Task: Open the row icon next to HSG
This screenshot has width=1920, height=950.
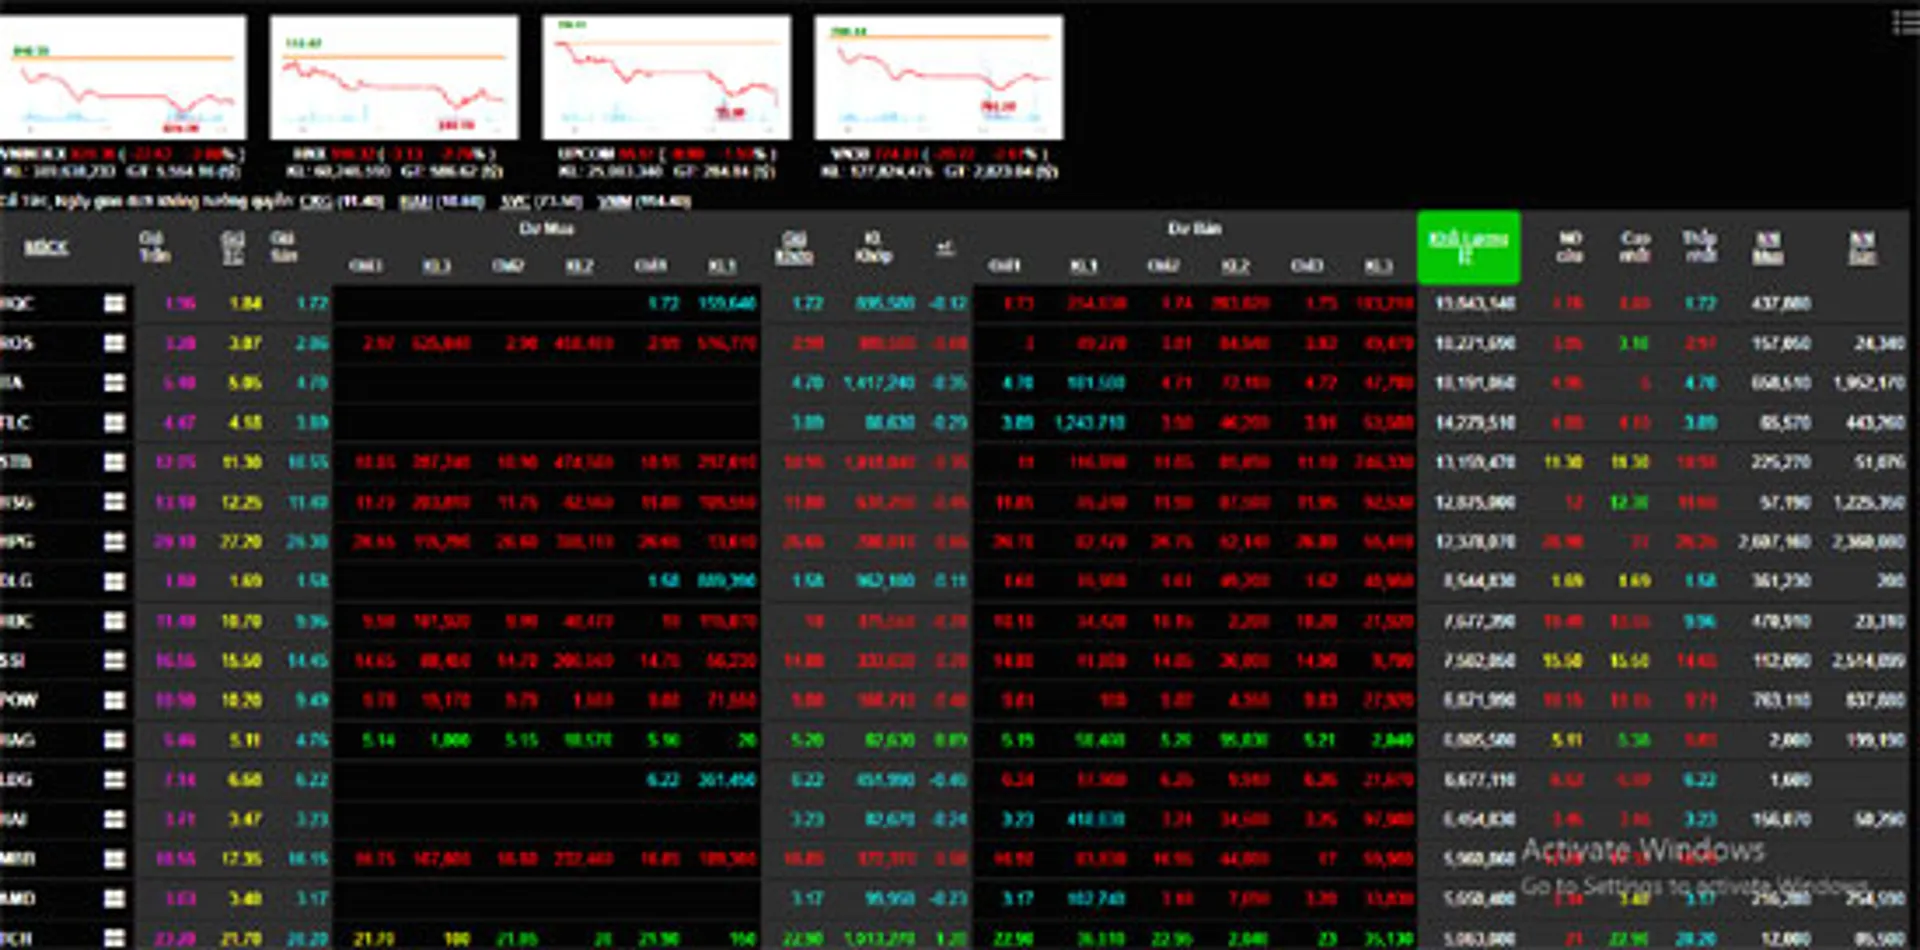Action: click(115, 502)
